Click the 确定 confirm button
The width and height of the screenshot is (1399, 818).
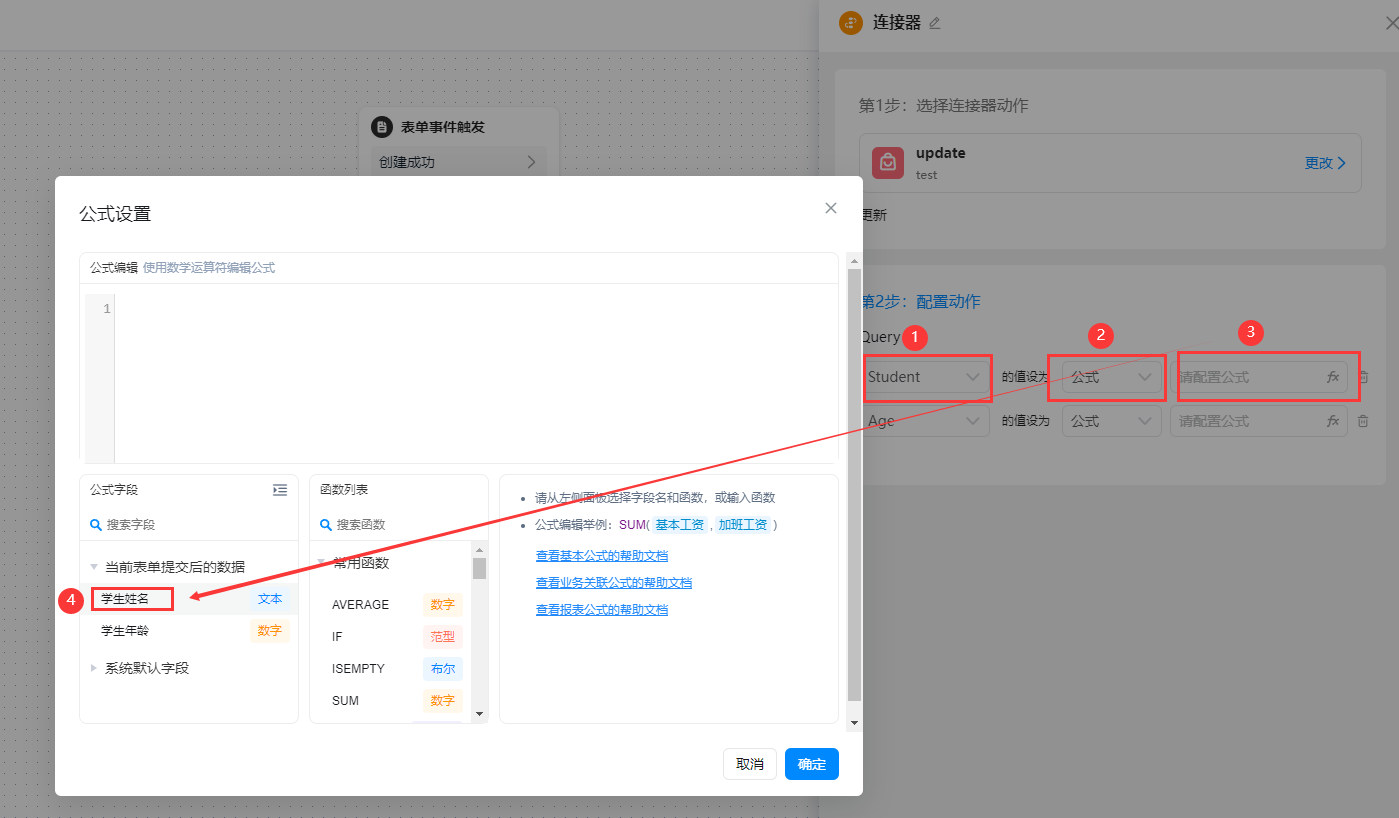click(812, 764)
